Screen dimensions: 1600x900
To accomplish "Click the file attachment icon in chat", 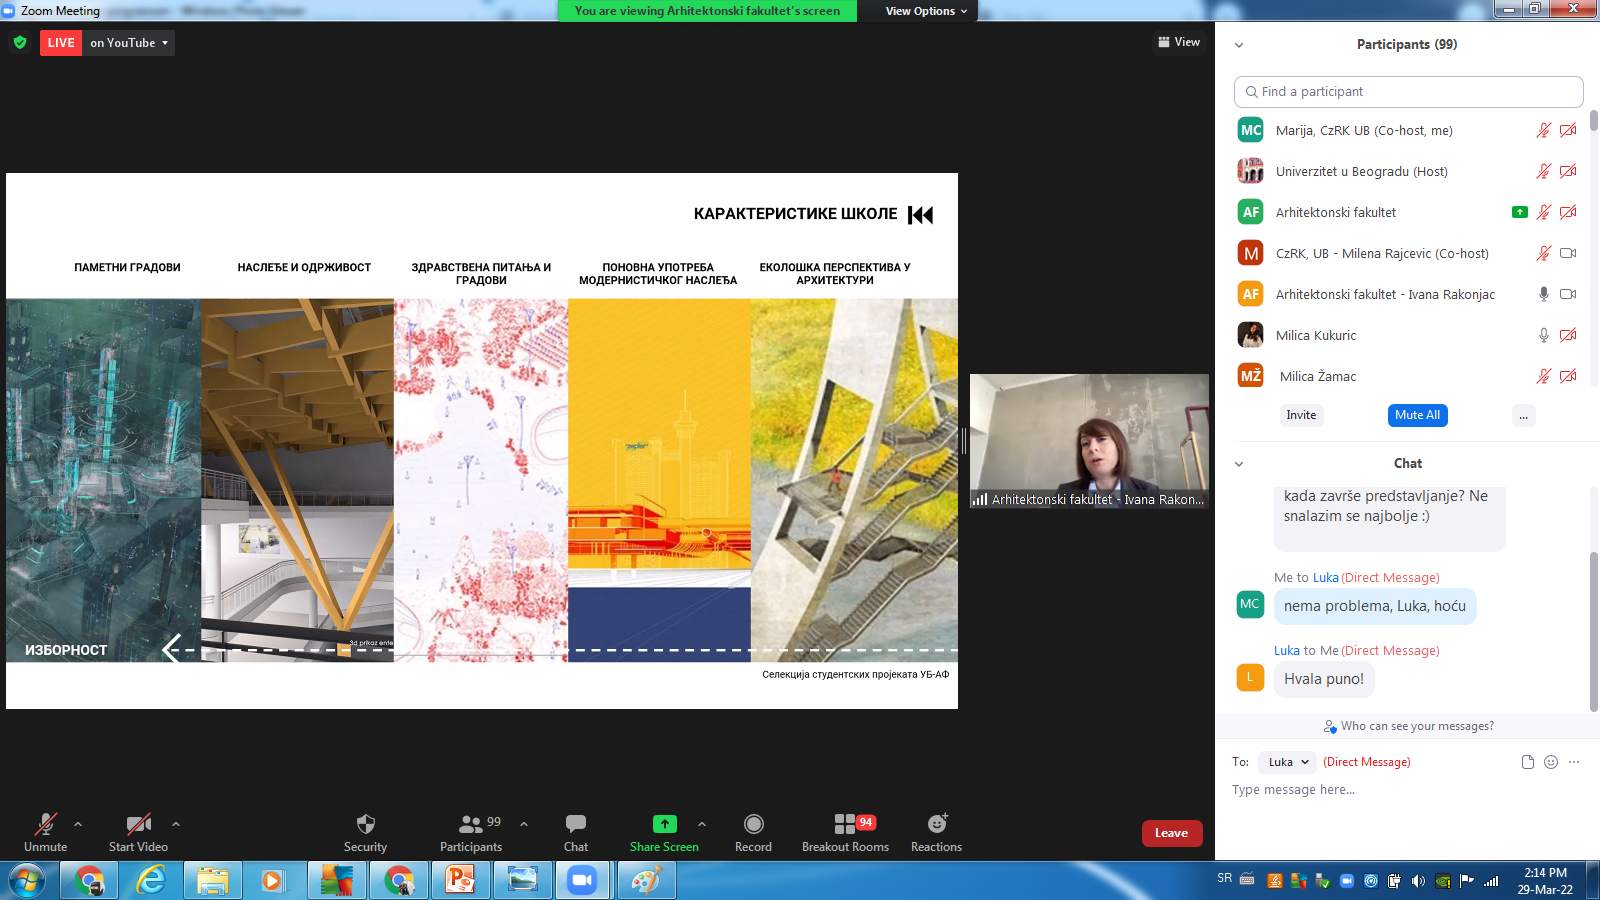I will tap(1527, 762).
